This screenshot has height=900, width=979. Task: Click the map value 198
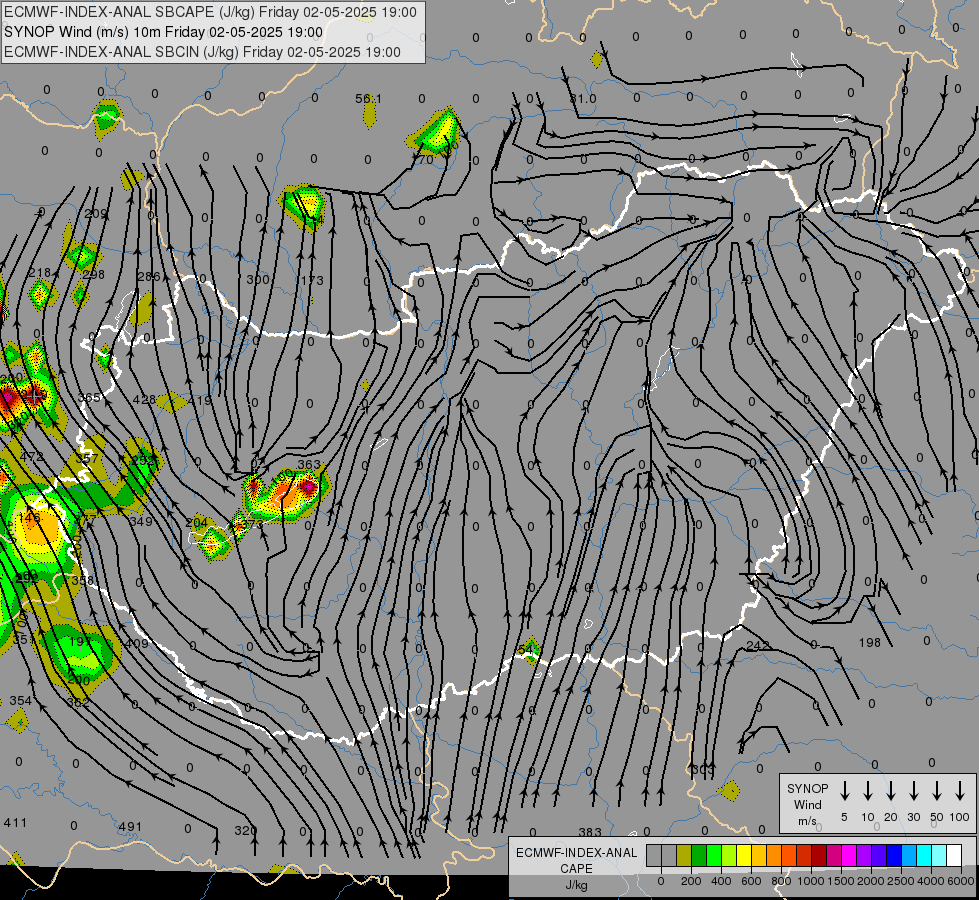[x=870, y=642]
